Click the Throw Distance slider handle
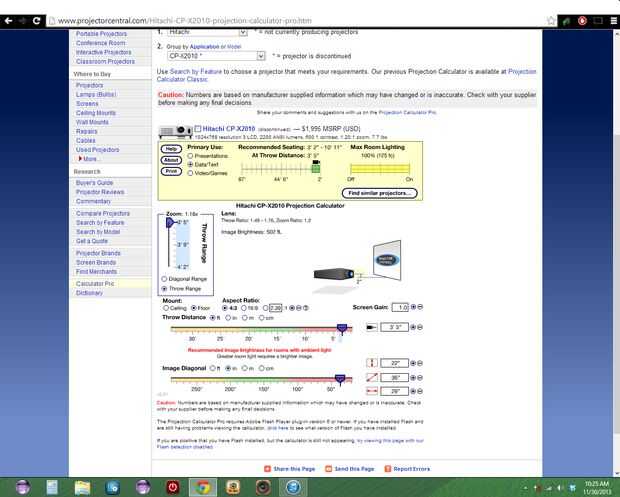620x497 pixels. point(342,329)
